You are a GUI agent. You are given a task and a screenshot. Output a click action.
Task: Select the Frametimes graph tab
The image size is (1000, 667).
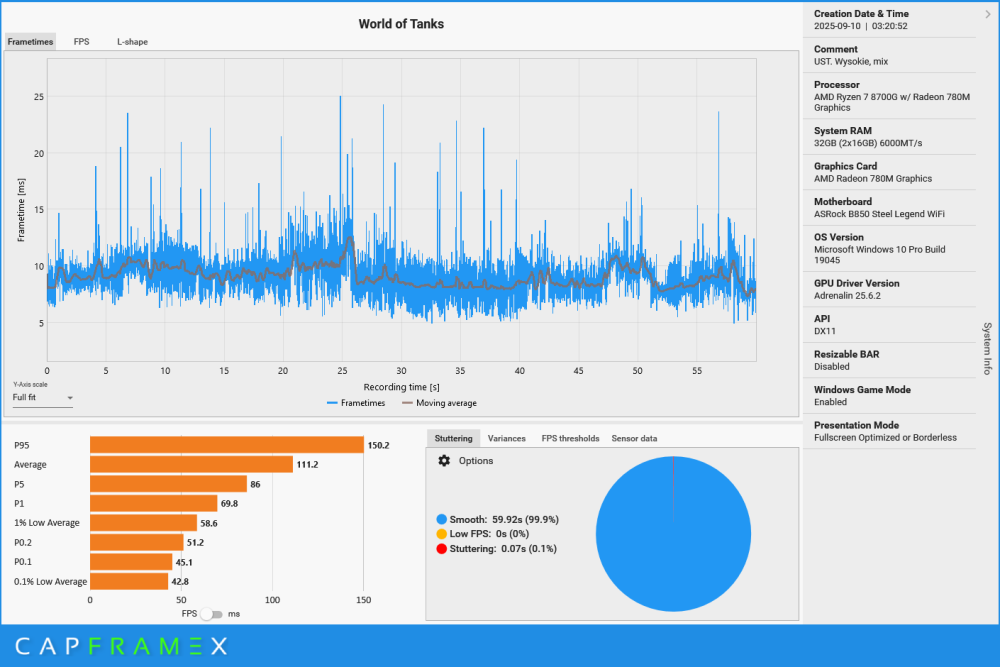30,42
